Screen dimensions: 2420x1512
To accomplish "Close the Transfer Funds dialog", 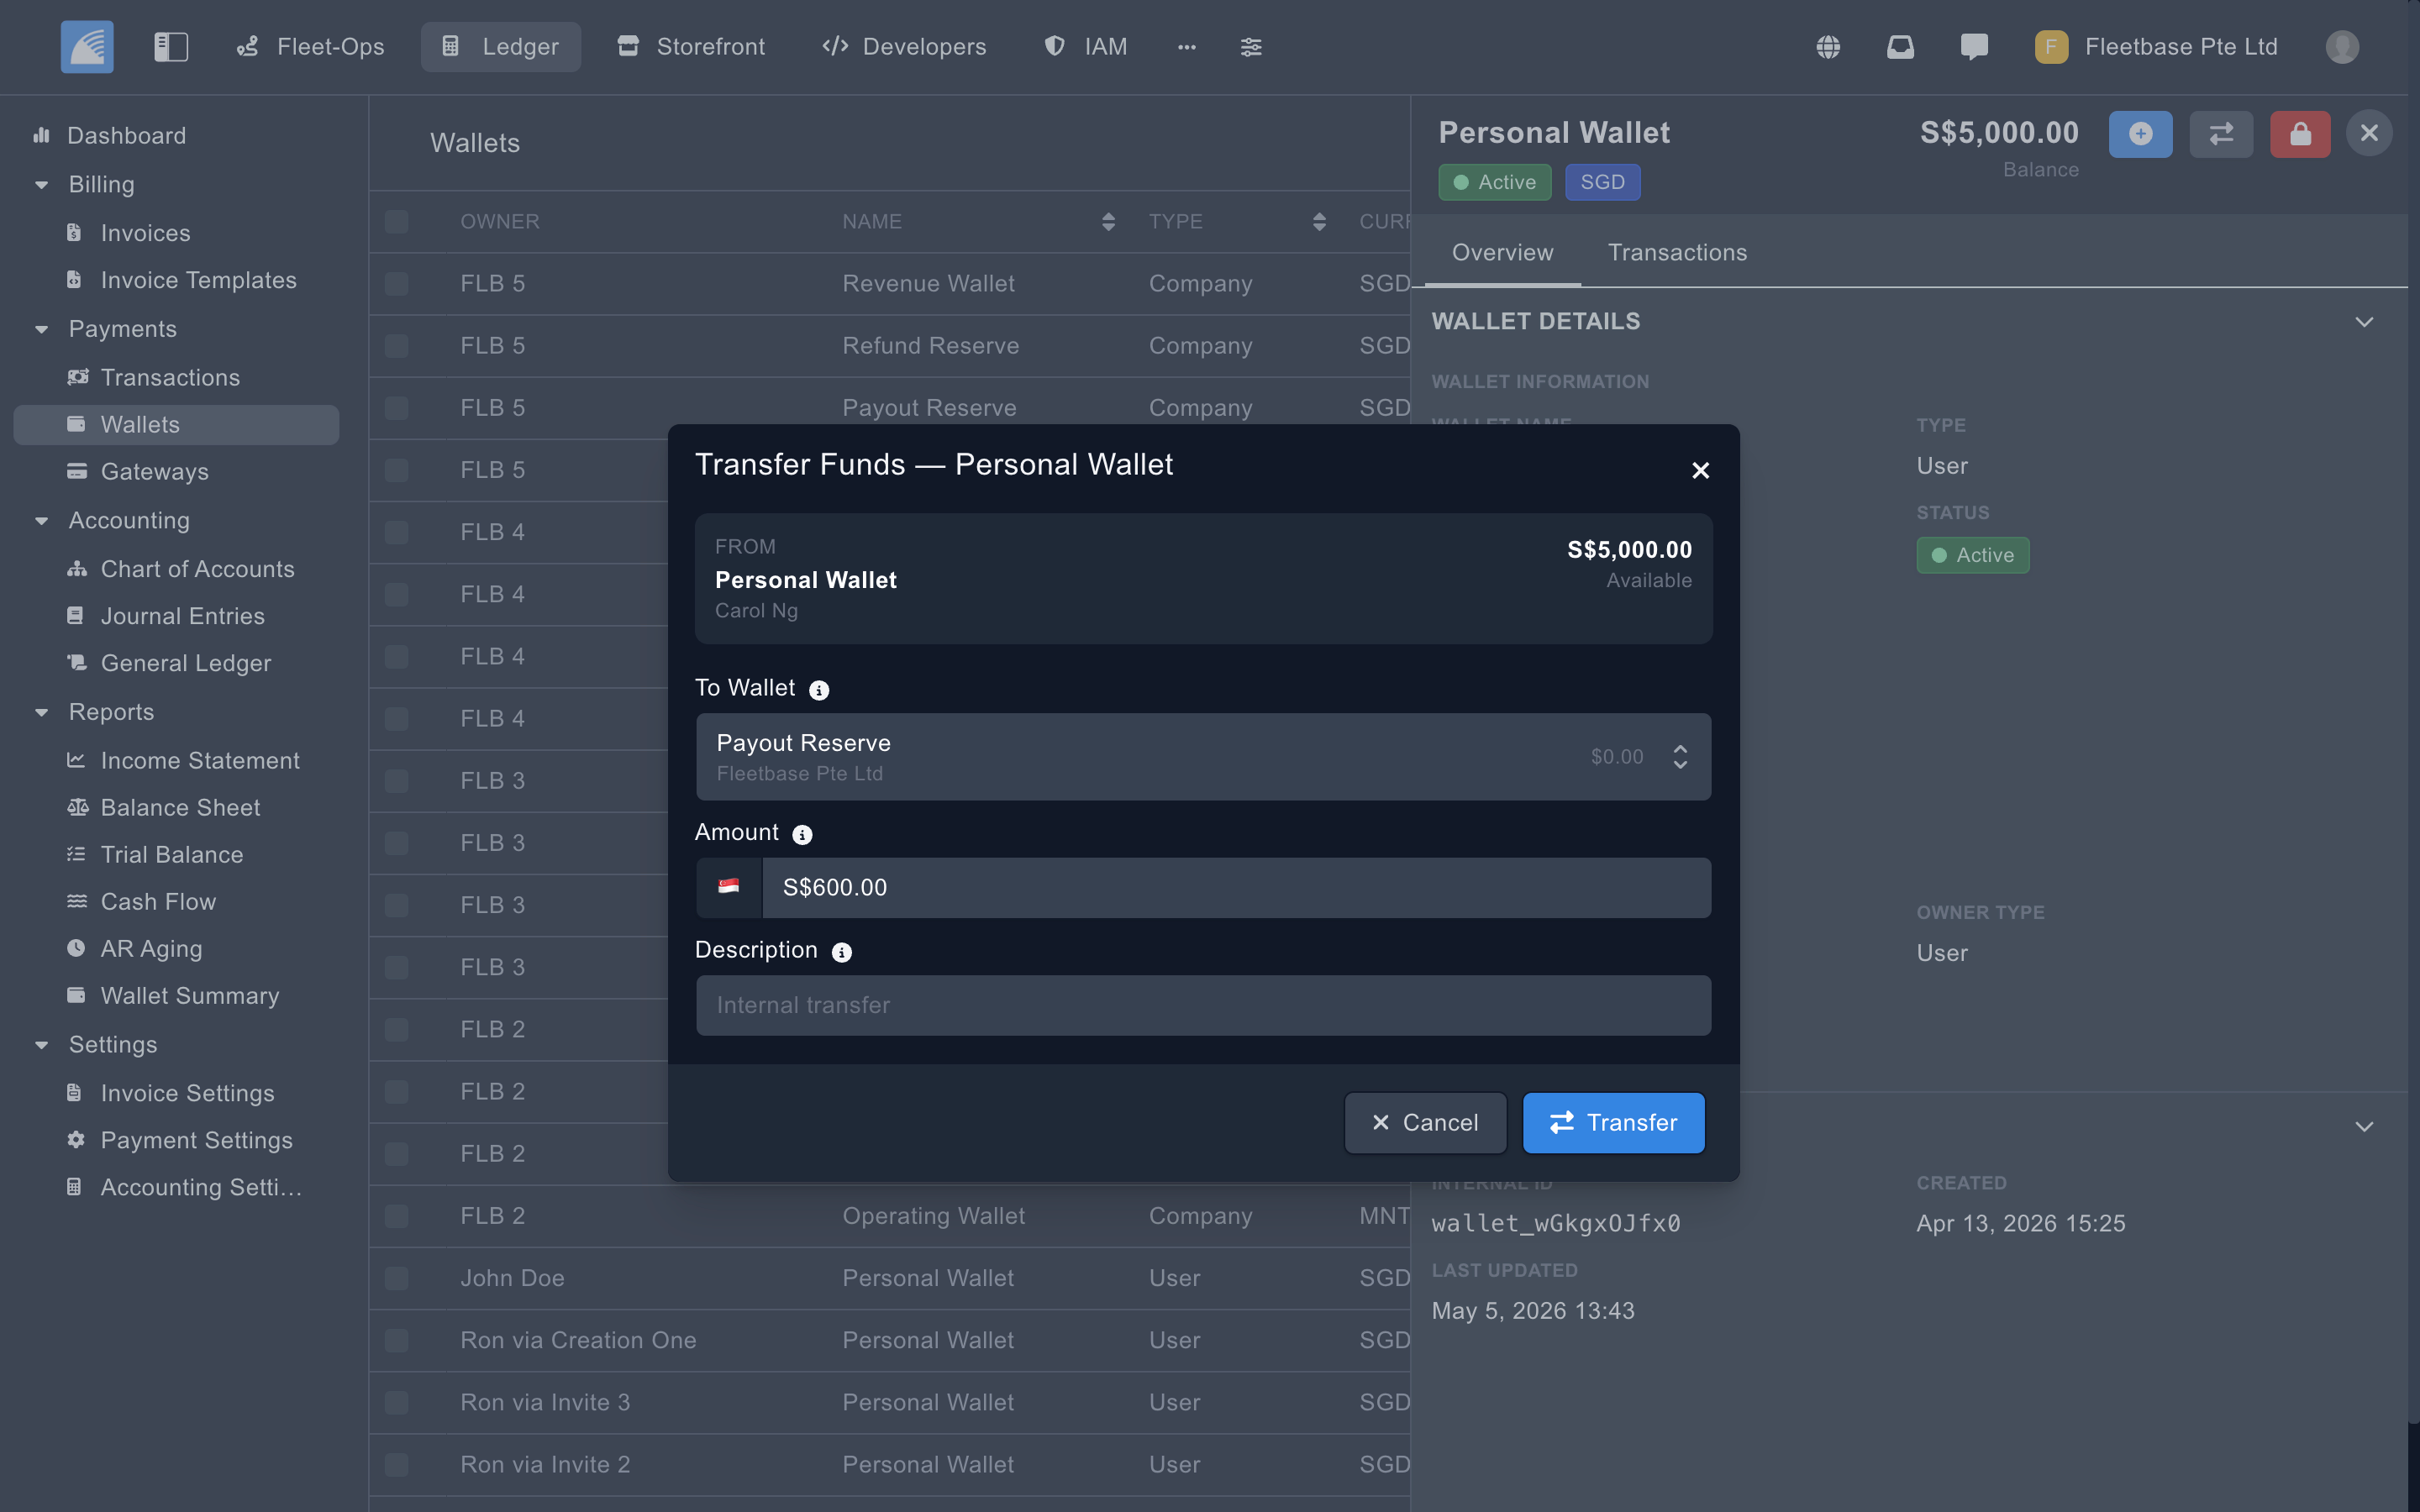I will tap(1700, 470).
